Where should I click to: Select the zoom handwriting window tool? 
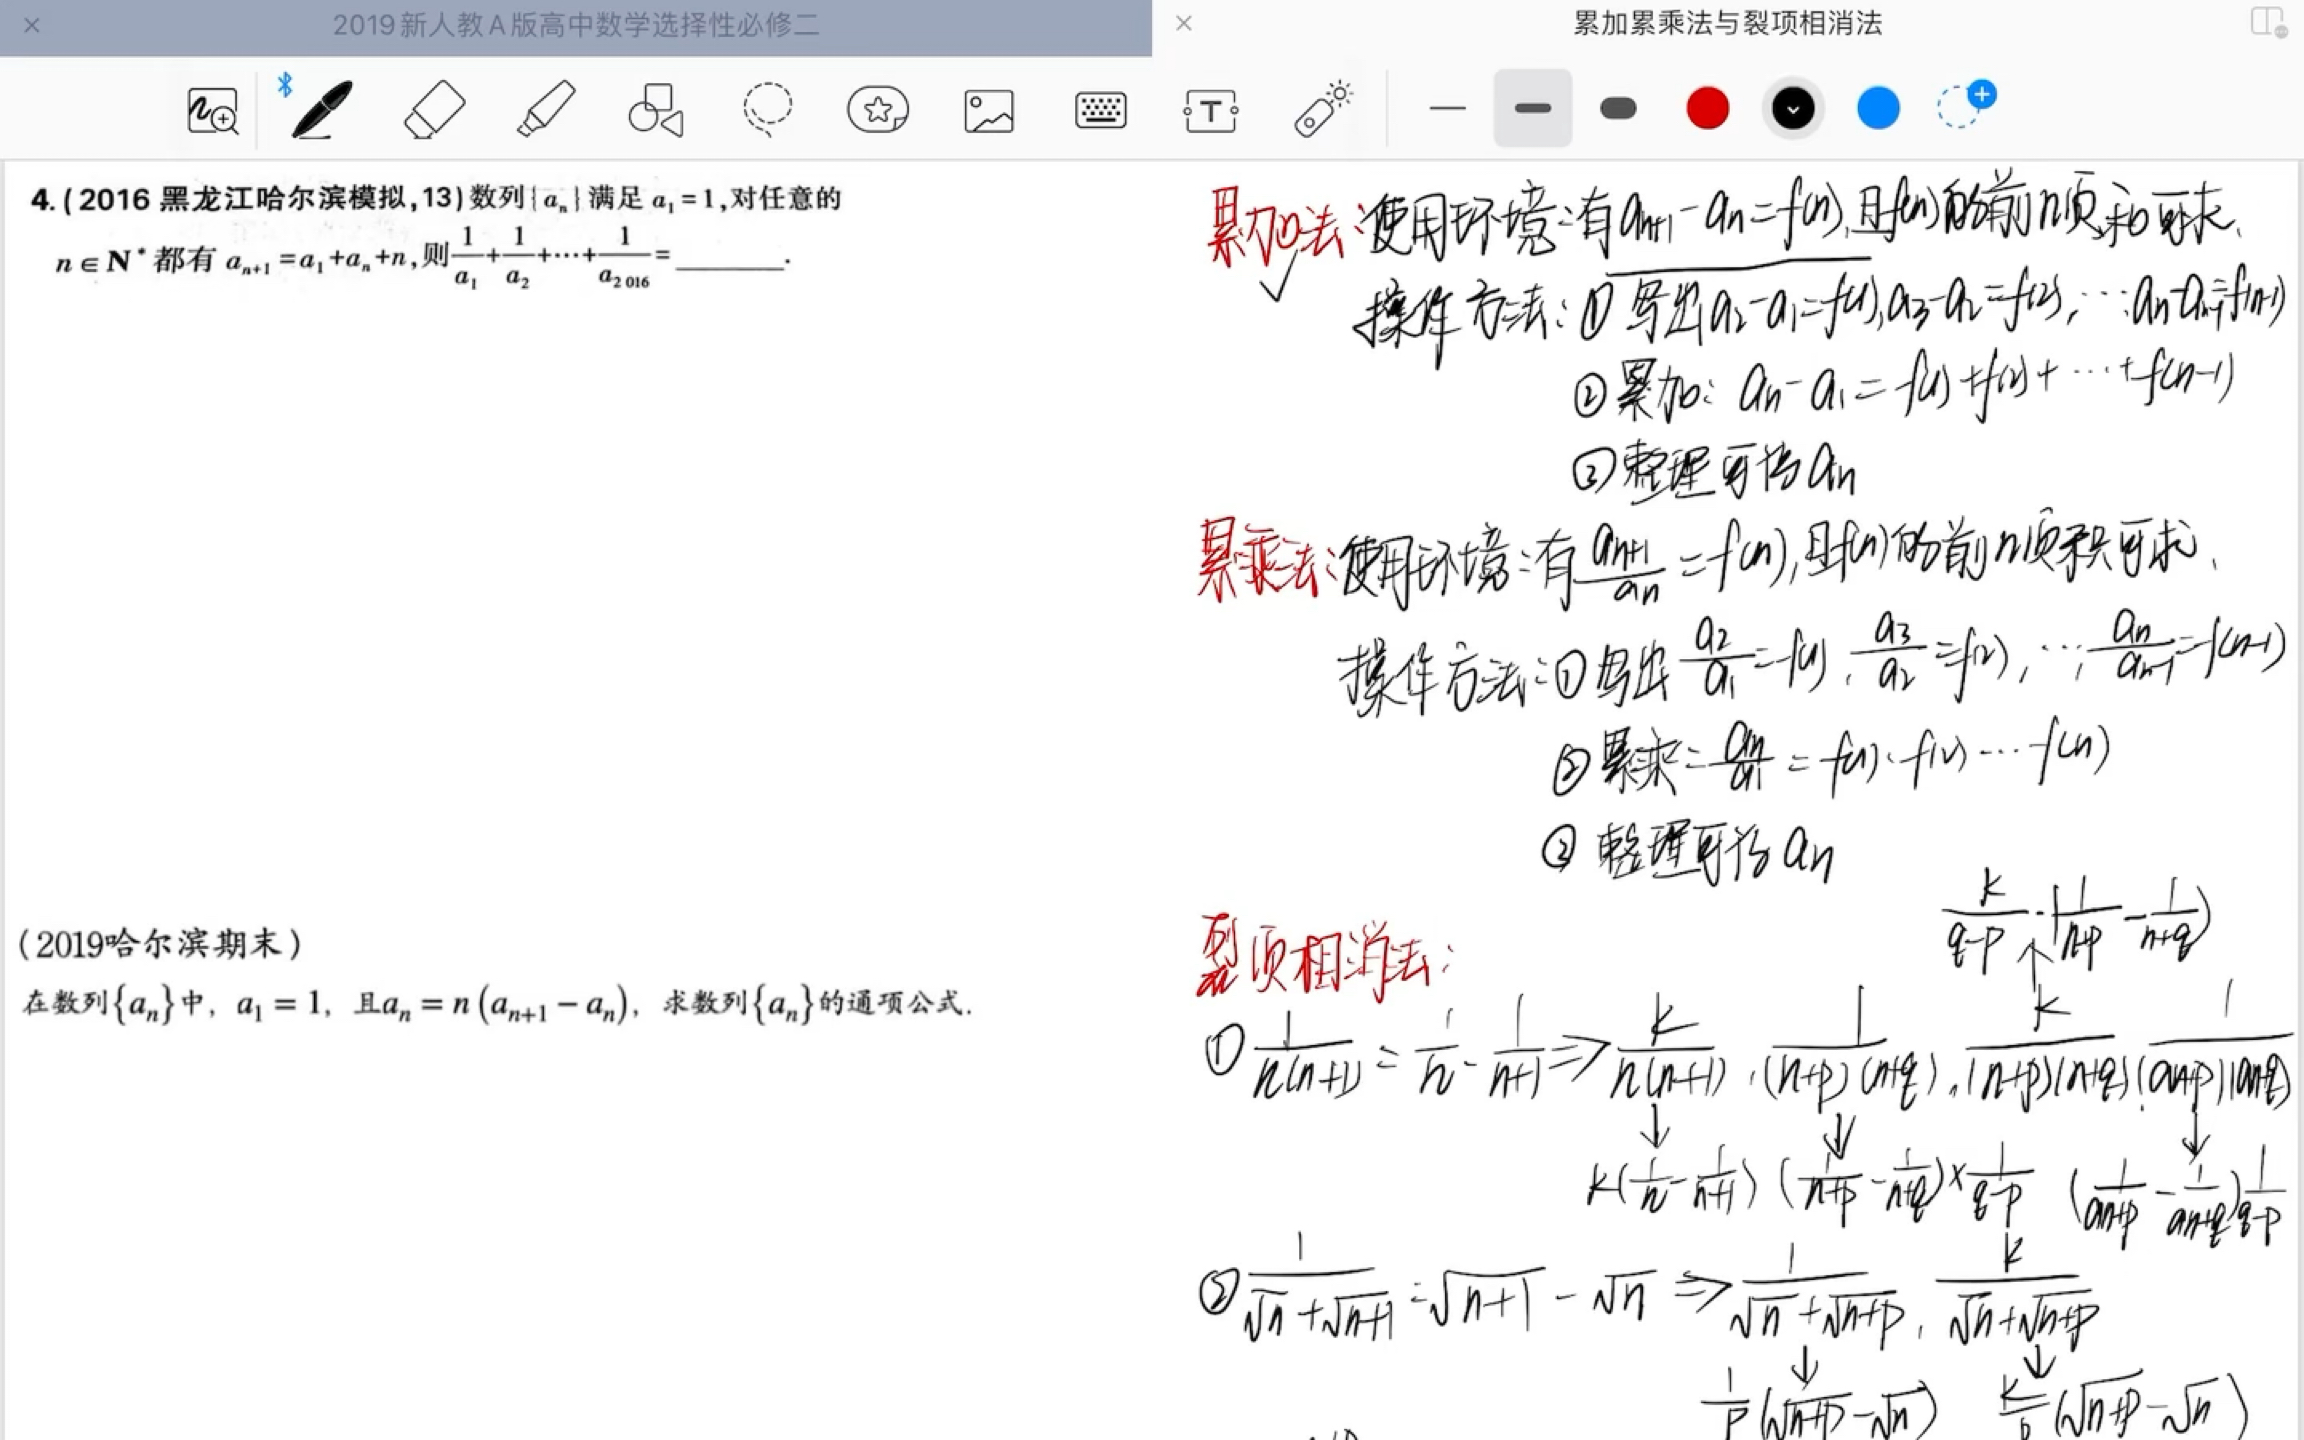[x=212, y=110]
